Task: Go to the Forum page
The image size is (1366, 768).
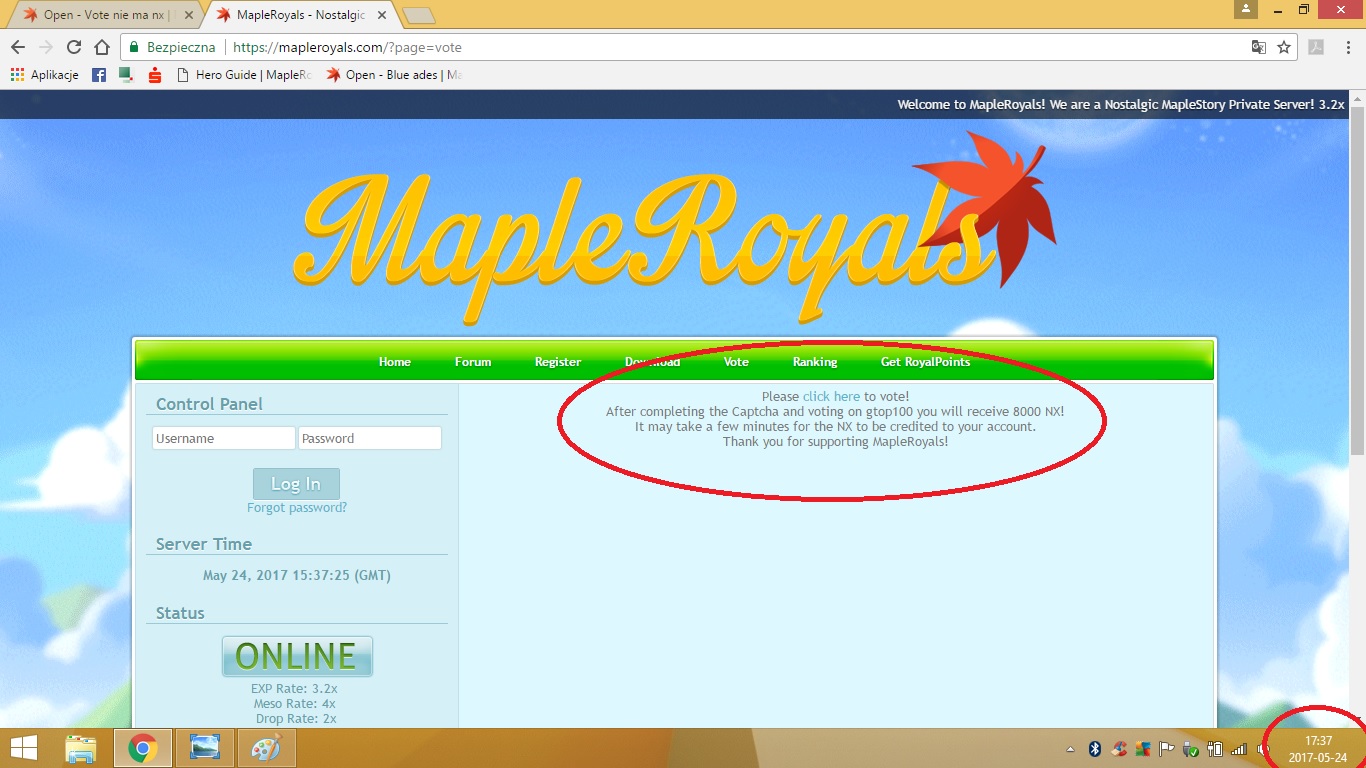Action: pos(472,362)
